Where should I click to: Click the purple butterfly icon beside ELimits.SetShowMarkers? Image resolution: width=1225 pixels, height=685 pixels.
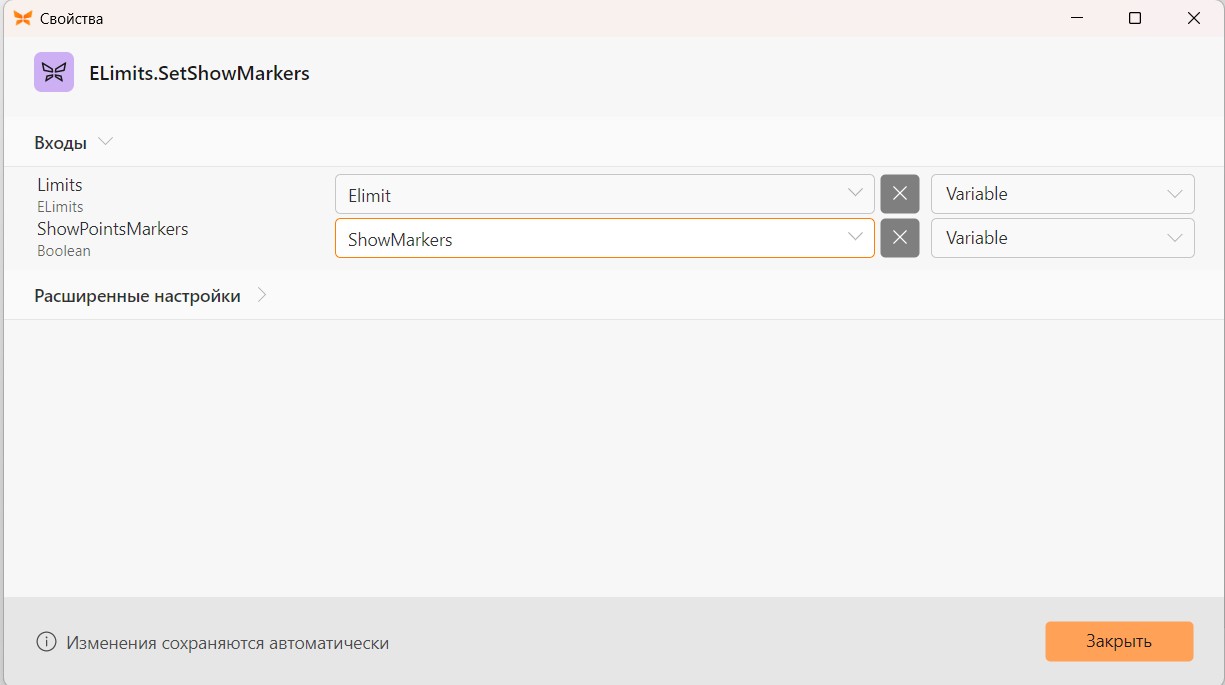54,72
